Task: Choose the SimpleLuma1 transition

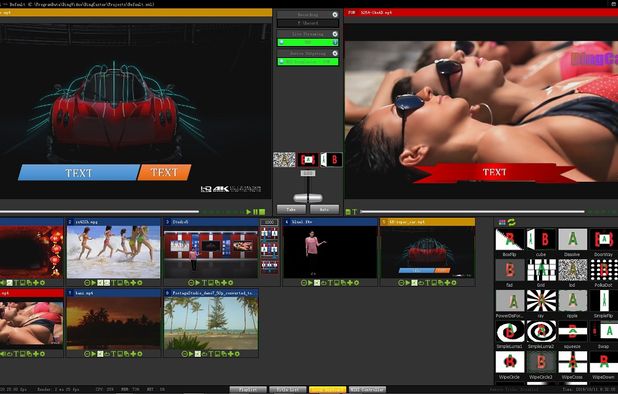Action: (510, 331)
